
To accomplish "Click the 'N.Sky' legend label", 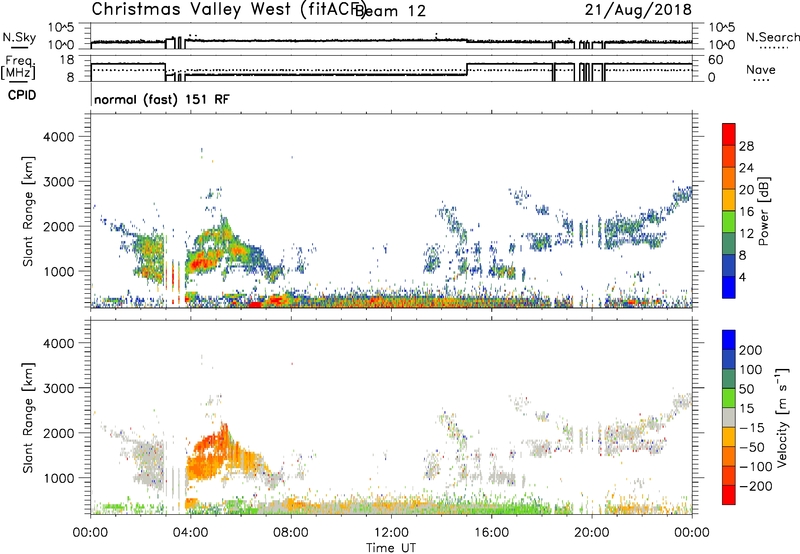I will click(x=19, y=37).
